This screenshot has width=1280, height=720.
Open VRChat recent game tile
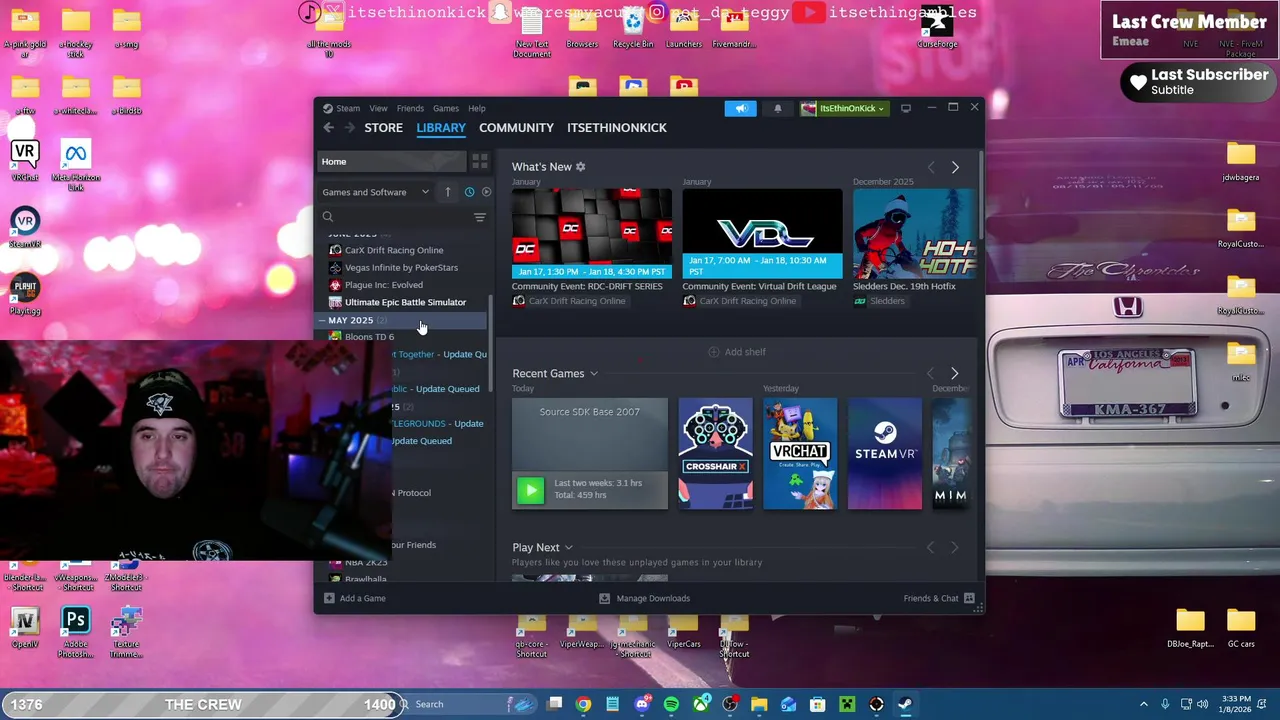pyautogui.click(x=800, y=453)
